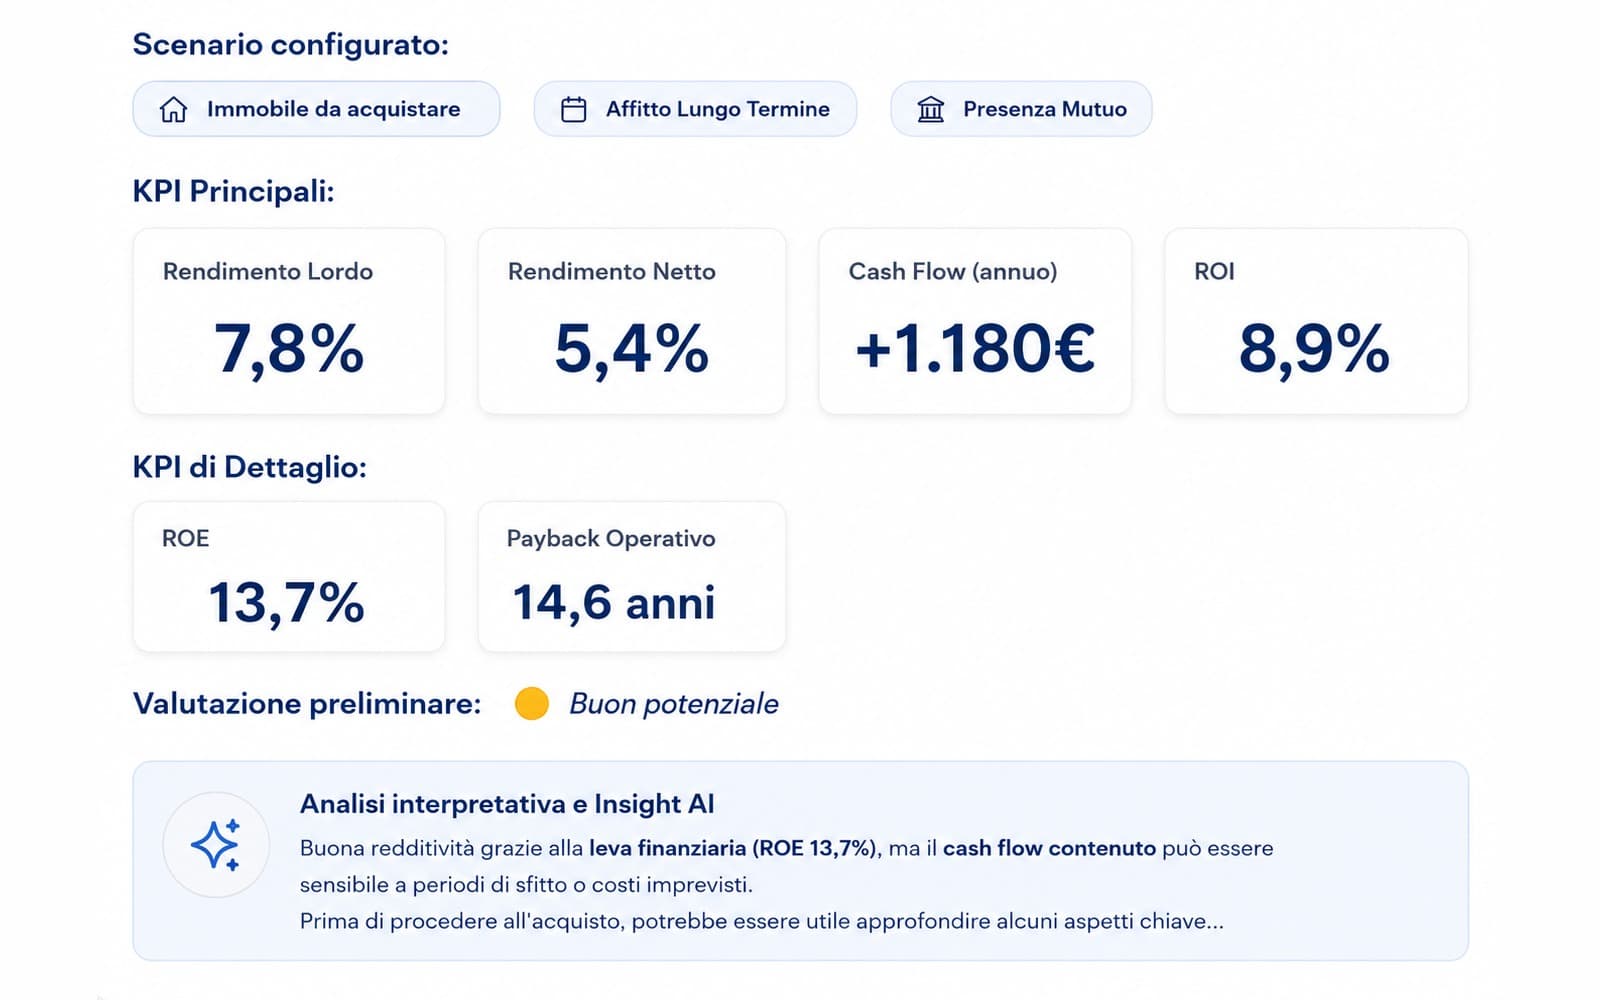Open the Payback Operativo card

(x=632, y=577)
